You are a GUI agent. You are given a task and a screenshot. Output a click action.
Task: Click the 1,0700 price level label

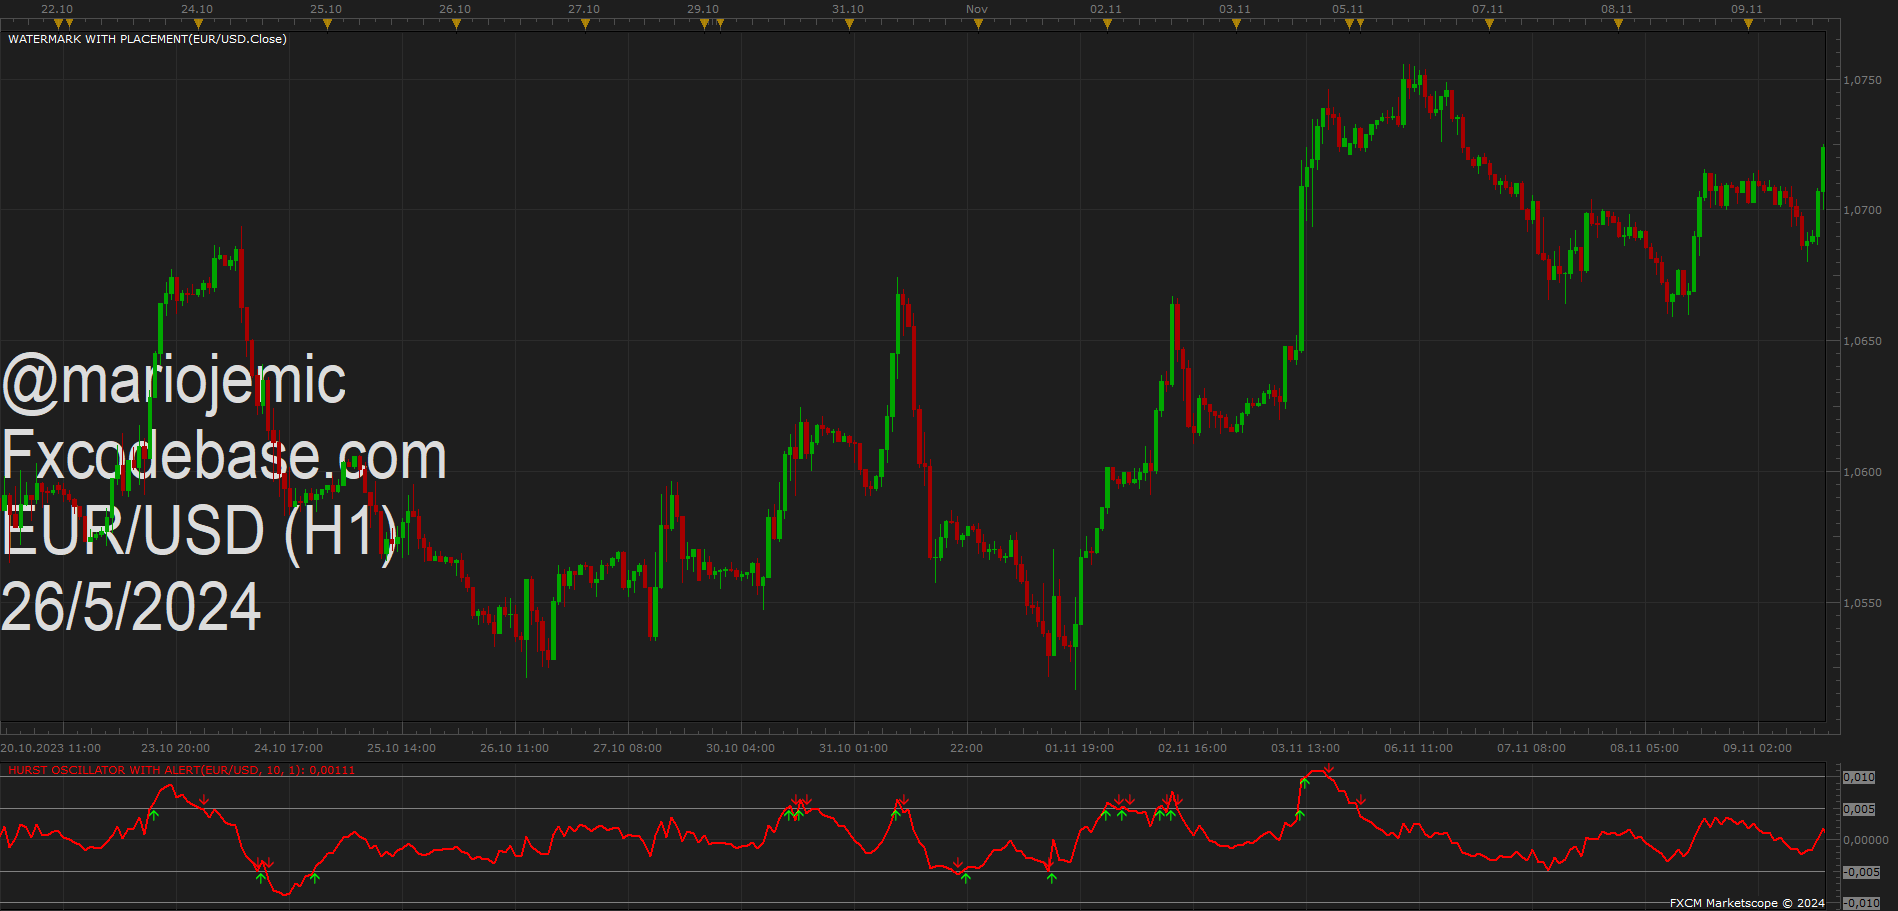1862,210
